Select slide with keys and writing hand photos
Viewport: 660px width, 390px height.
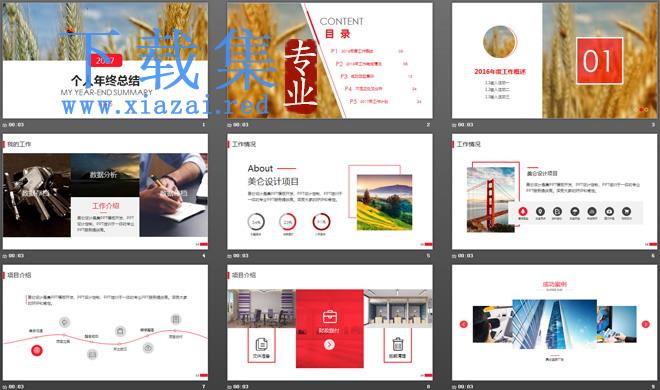tap(105, 192)
